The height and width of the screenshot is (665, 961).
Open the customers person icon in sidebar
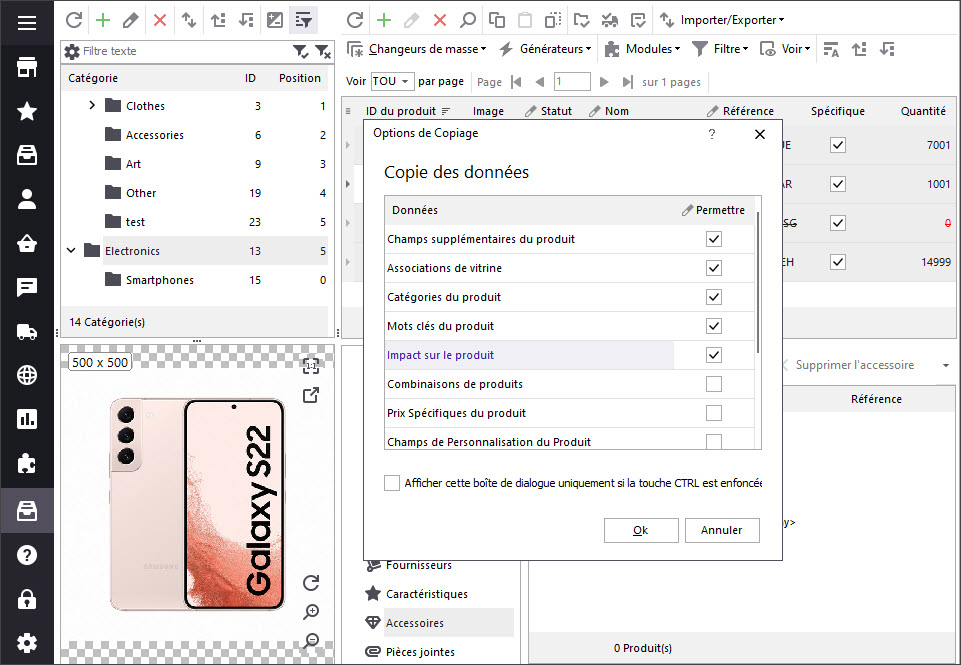[x=26, y=199]
